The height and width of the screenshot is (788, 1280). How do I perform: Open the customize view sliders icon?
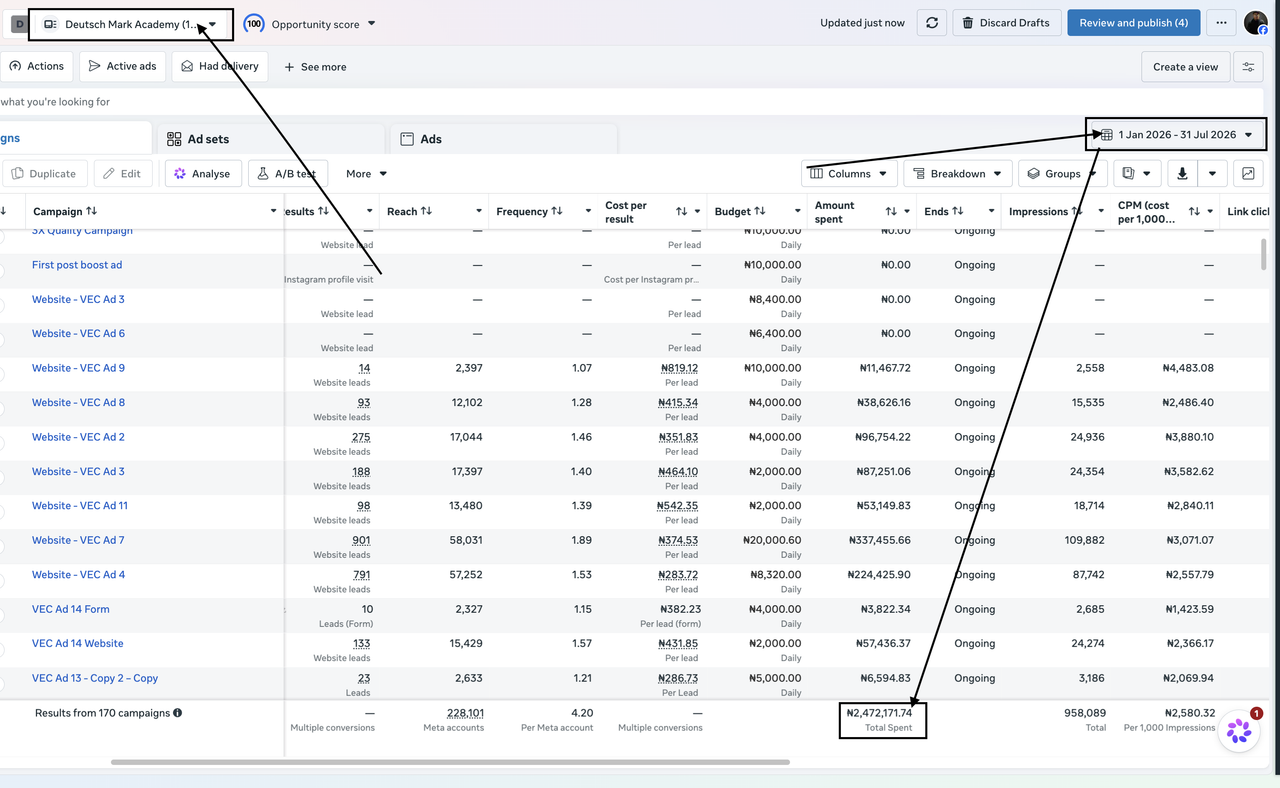tap(1248, 67)
